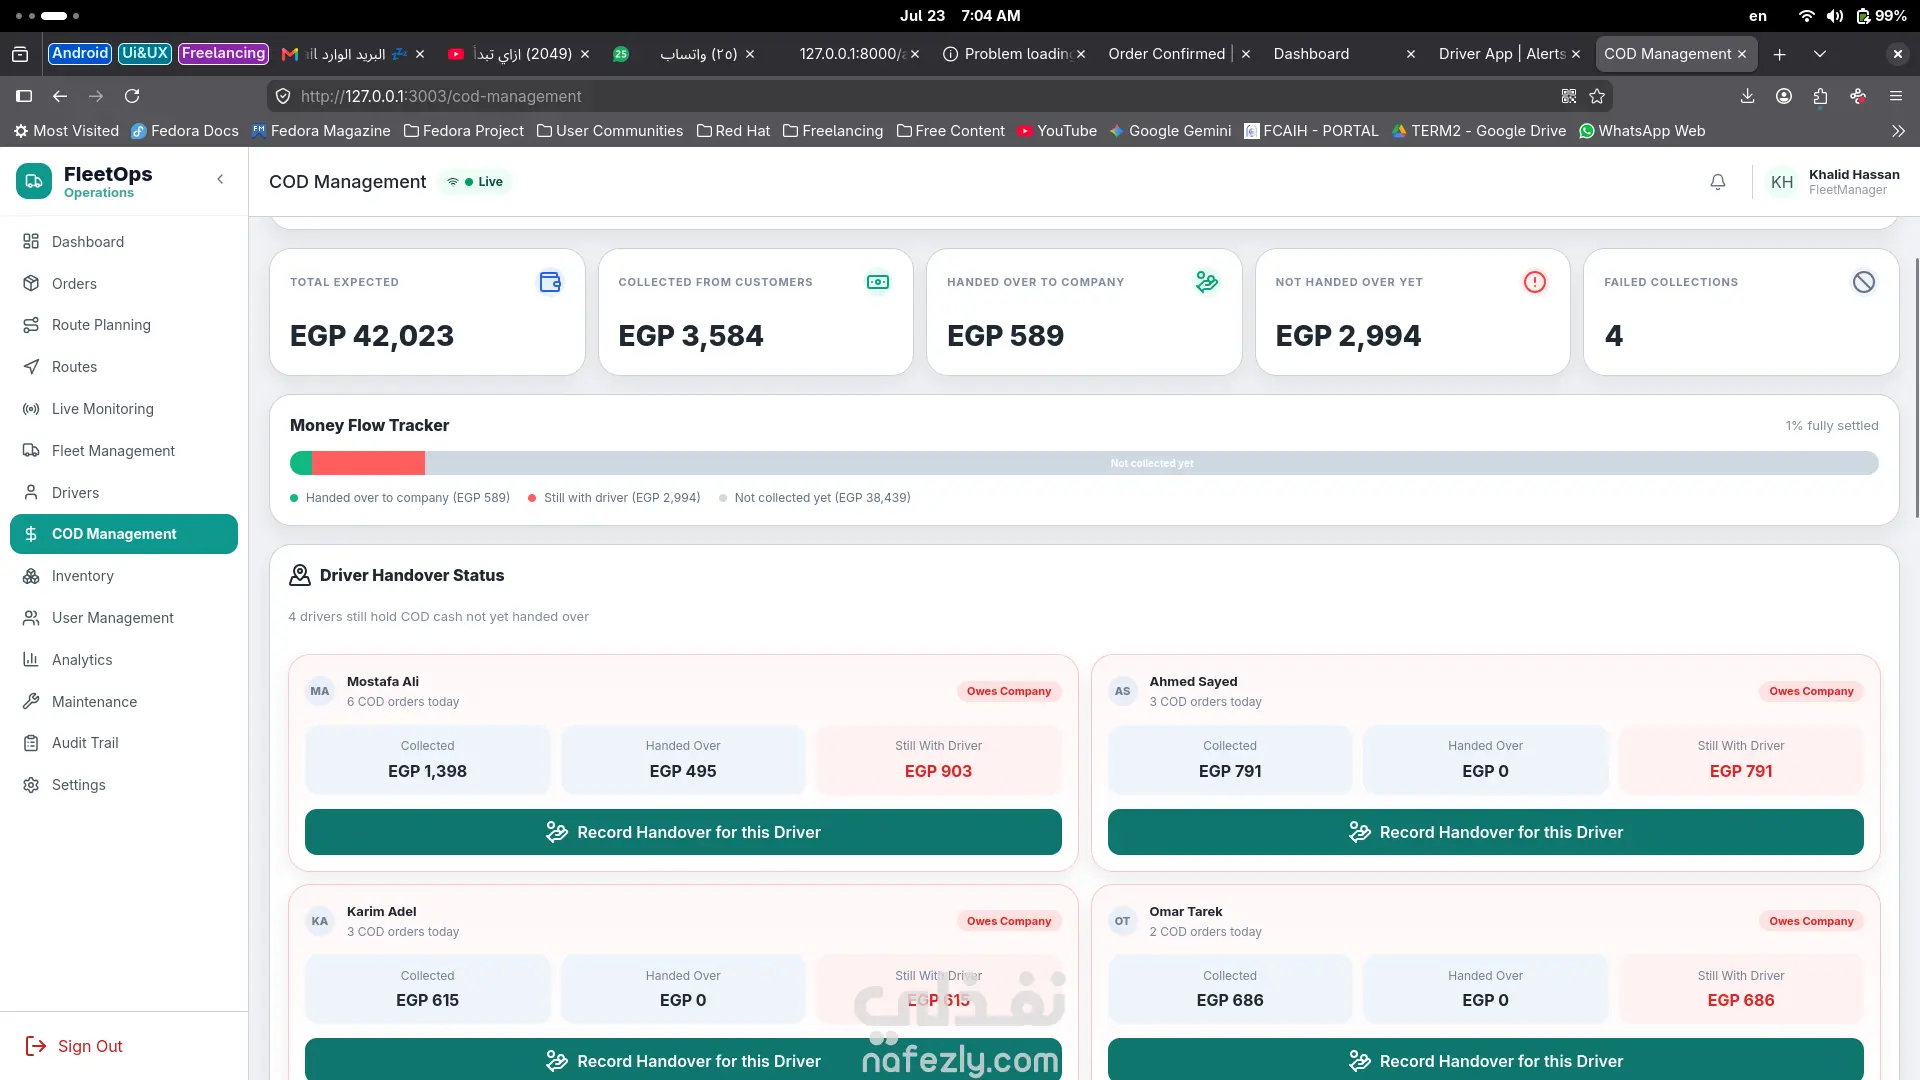Navigate to Fleet Management
Viewport: 1920px width, 1080px height.
coord(124,451)
